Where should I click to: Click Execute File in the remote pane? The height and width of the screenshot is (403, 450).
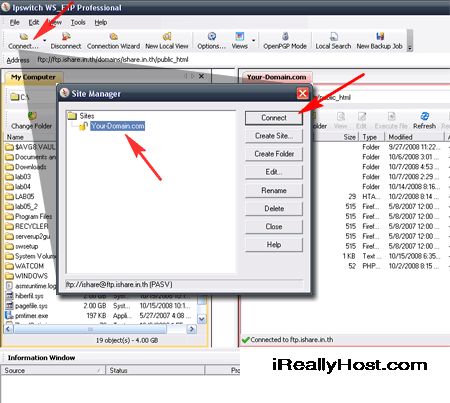tap(391, 121)
